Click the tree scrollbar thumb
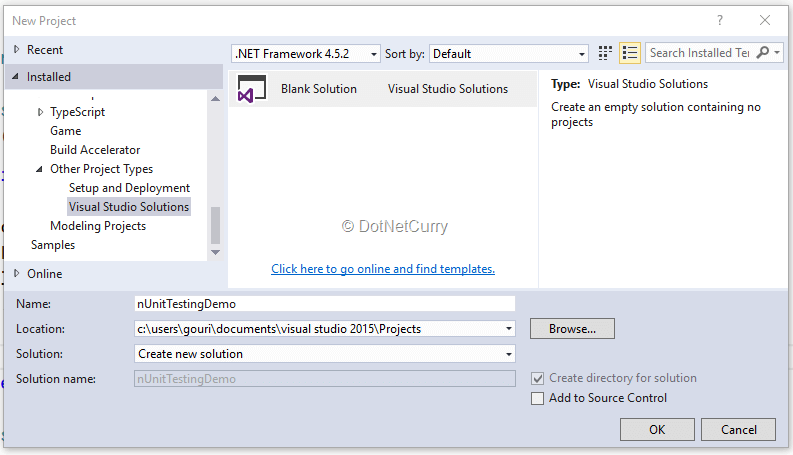The image size is (793, 455). coord(215,225)
